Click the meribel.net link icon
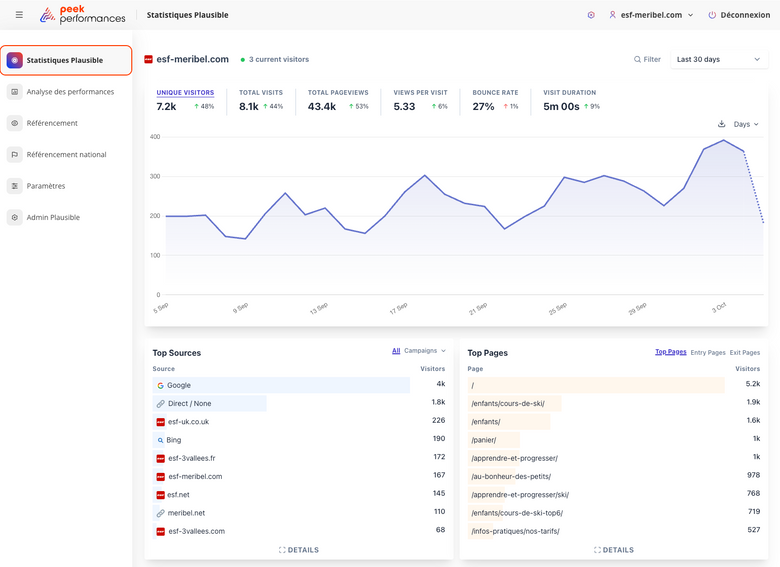Viewport: 780px width, 567px height. 160,513
